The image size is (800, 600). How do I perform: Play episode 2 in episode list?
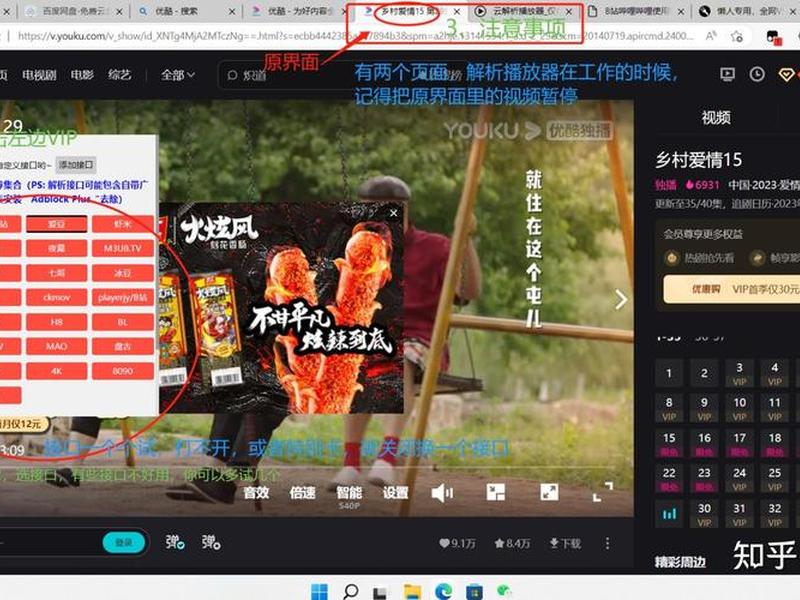click(x=704, y=373)
